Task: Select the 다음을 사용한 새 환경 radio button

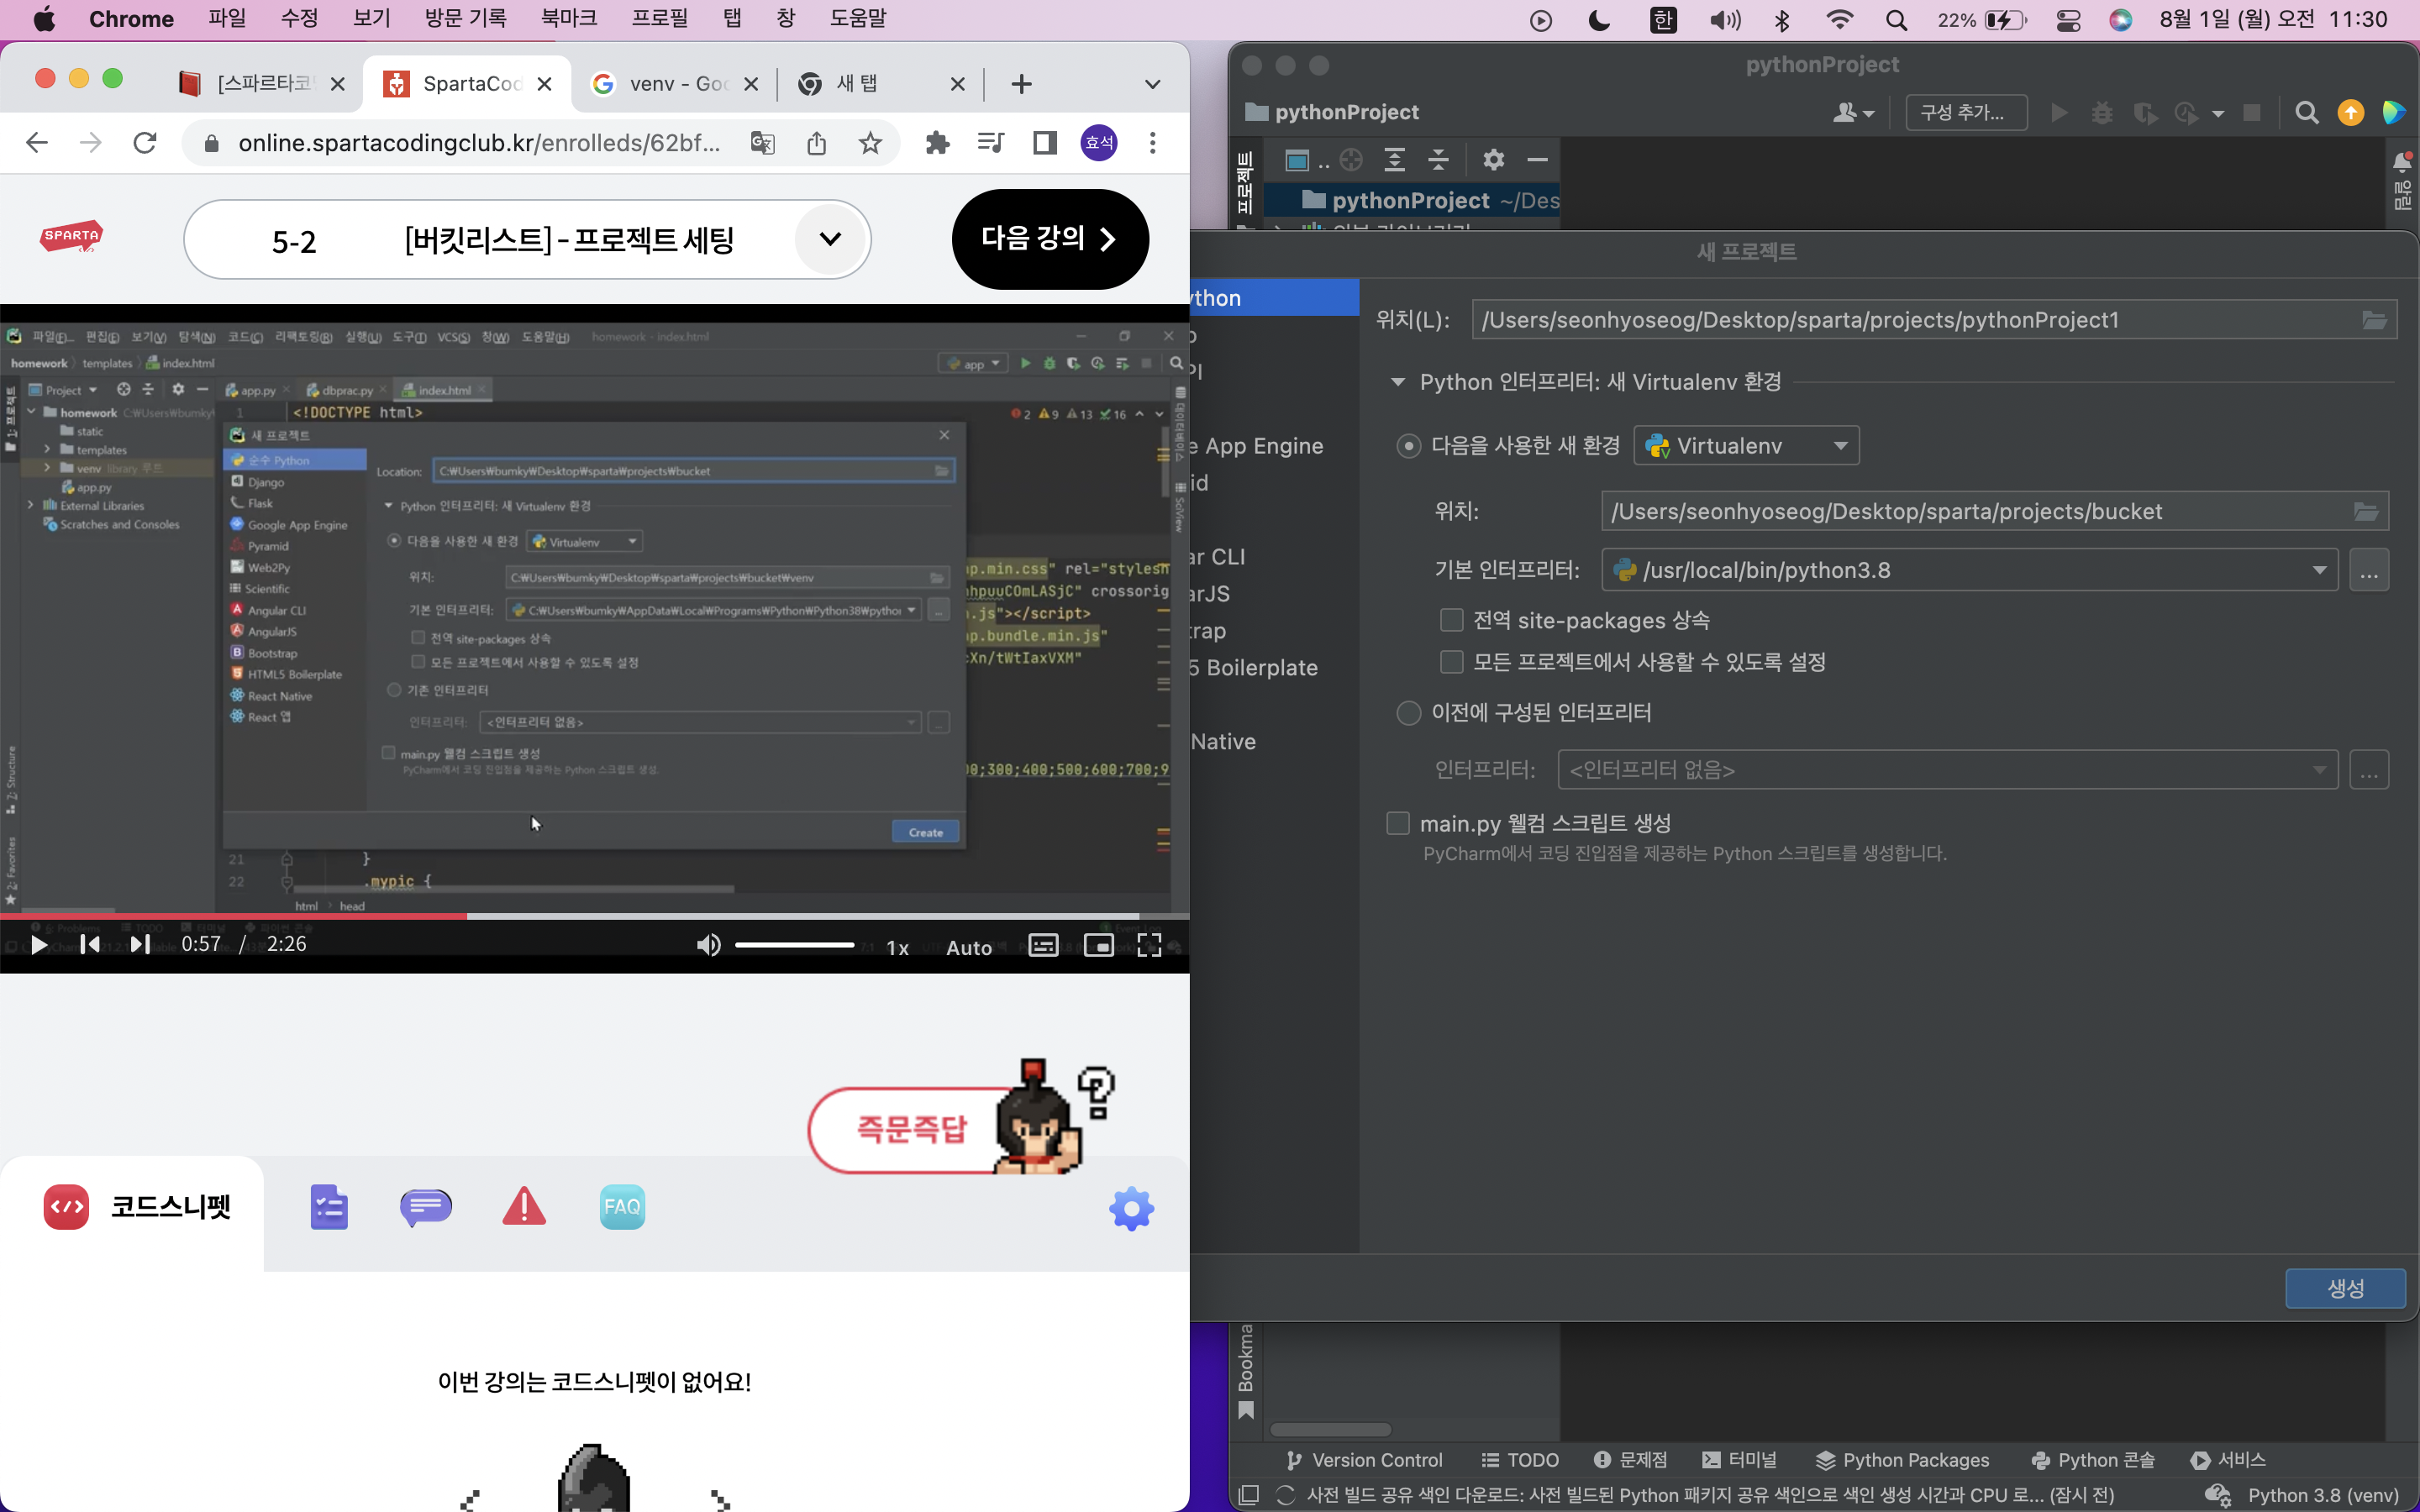Action: [1408, 446]
